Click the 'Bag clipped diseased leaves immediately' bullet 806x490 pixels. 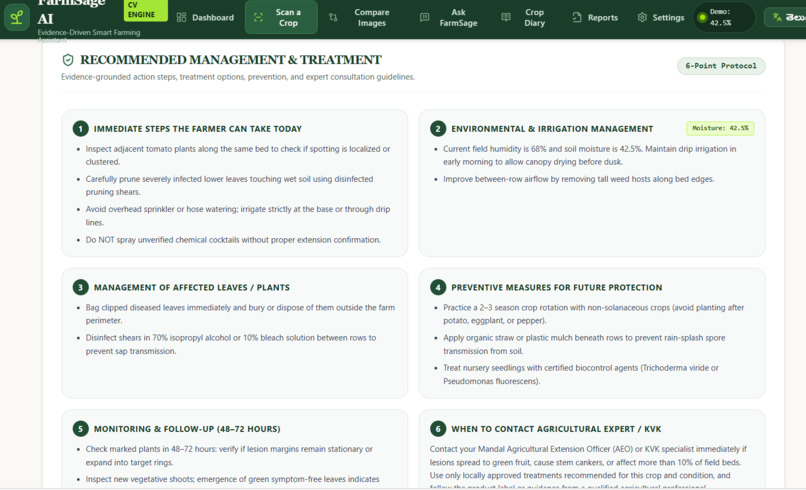pyautogui.click(x=240, y=314)
